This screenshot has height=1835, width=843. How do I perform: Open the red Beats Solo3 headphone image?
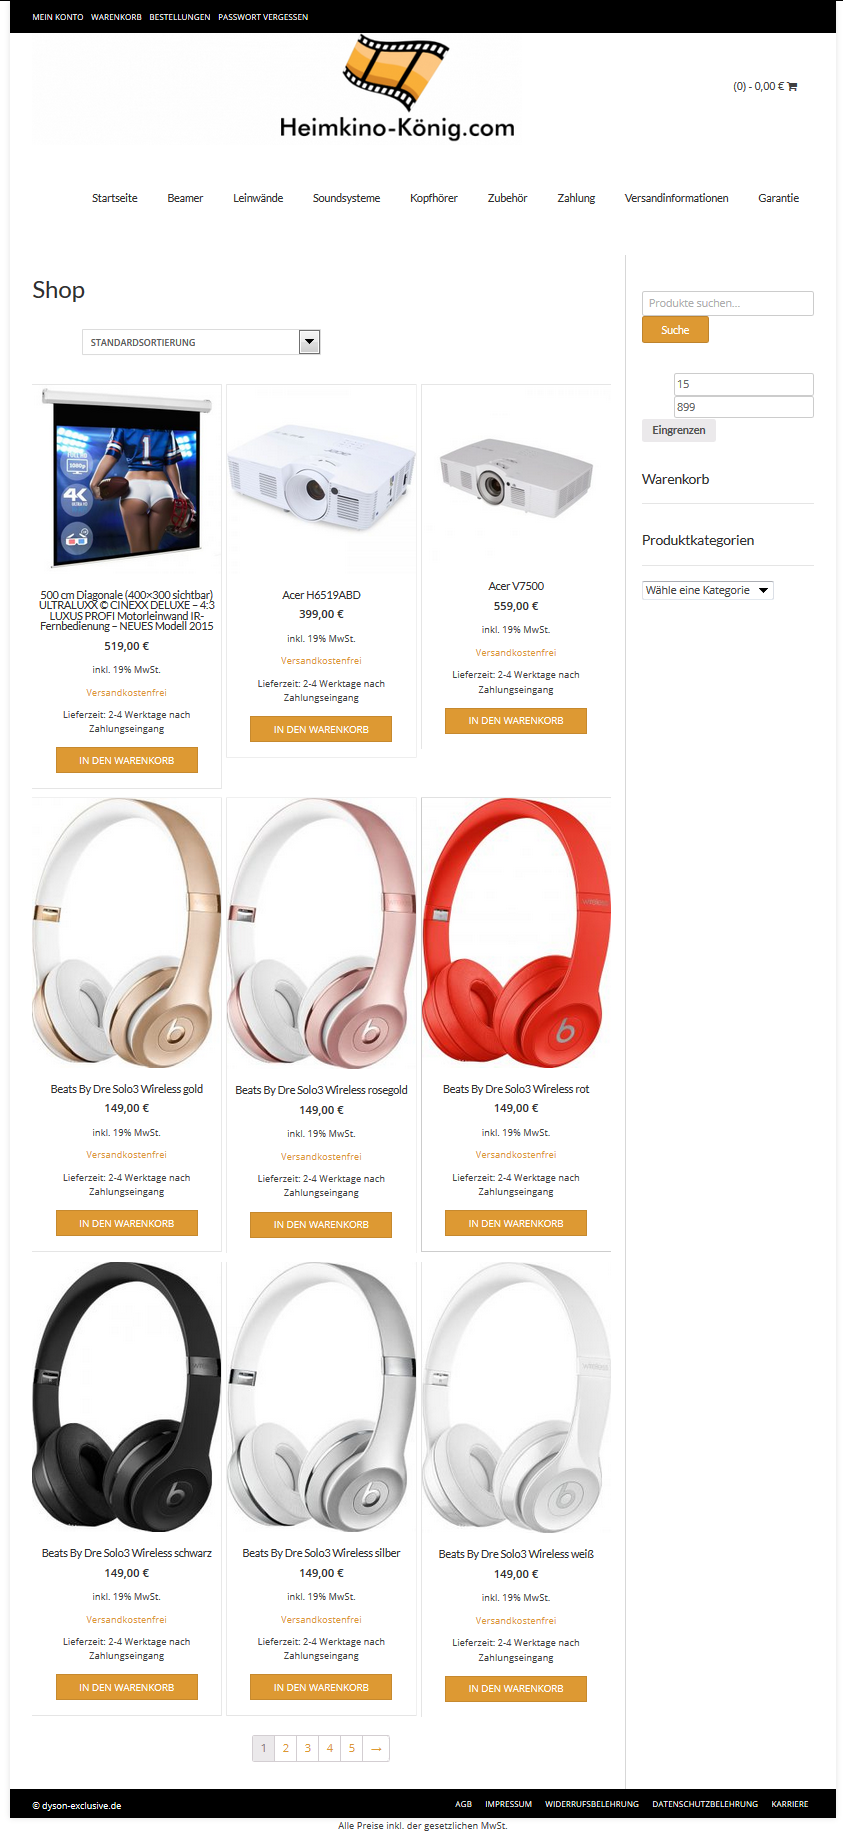[516, 933]
